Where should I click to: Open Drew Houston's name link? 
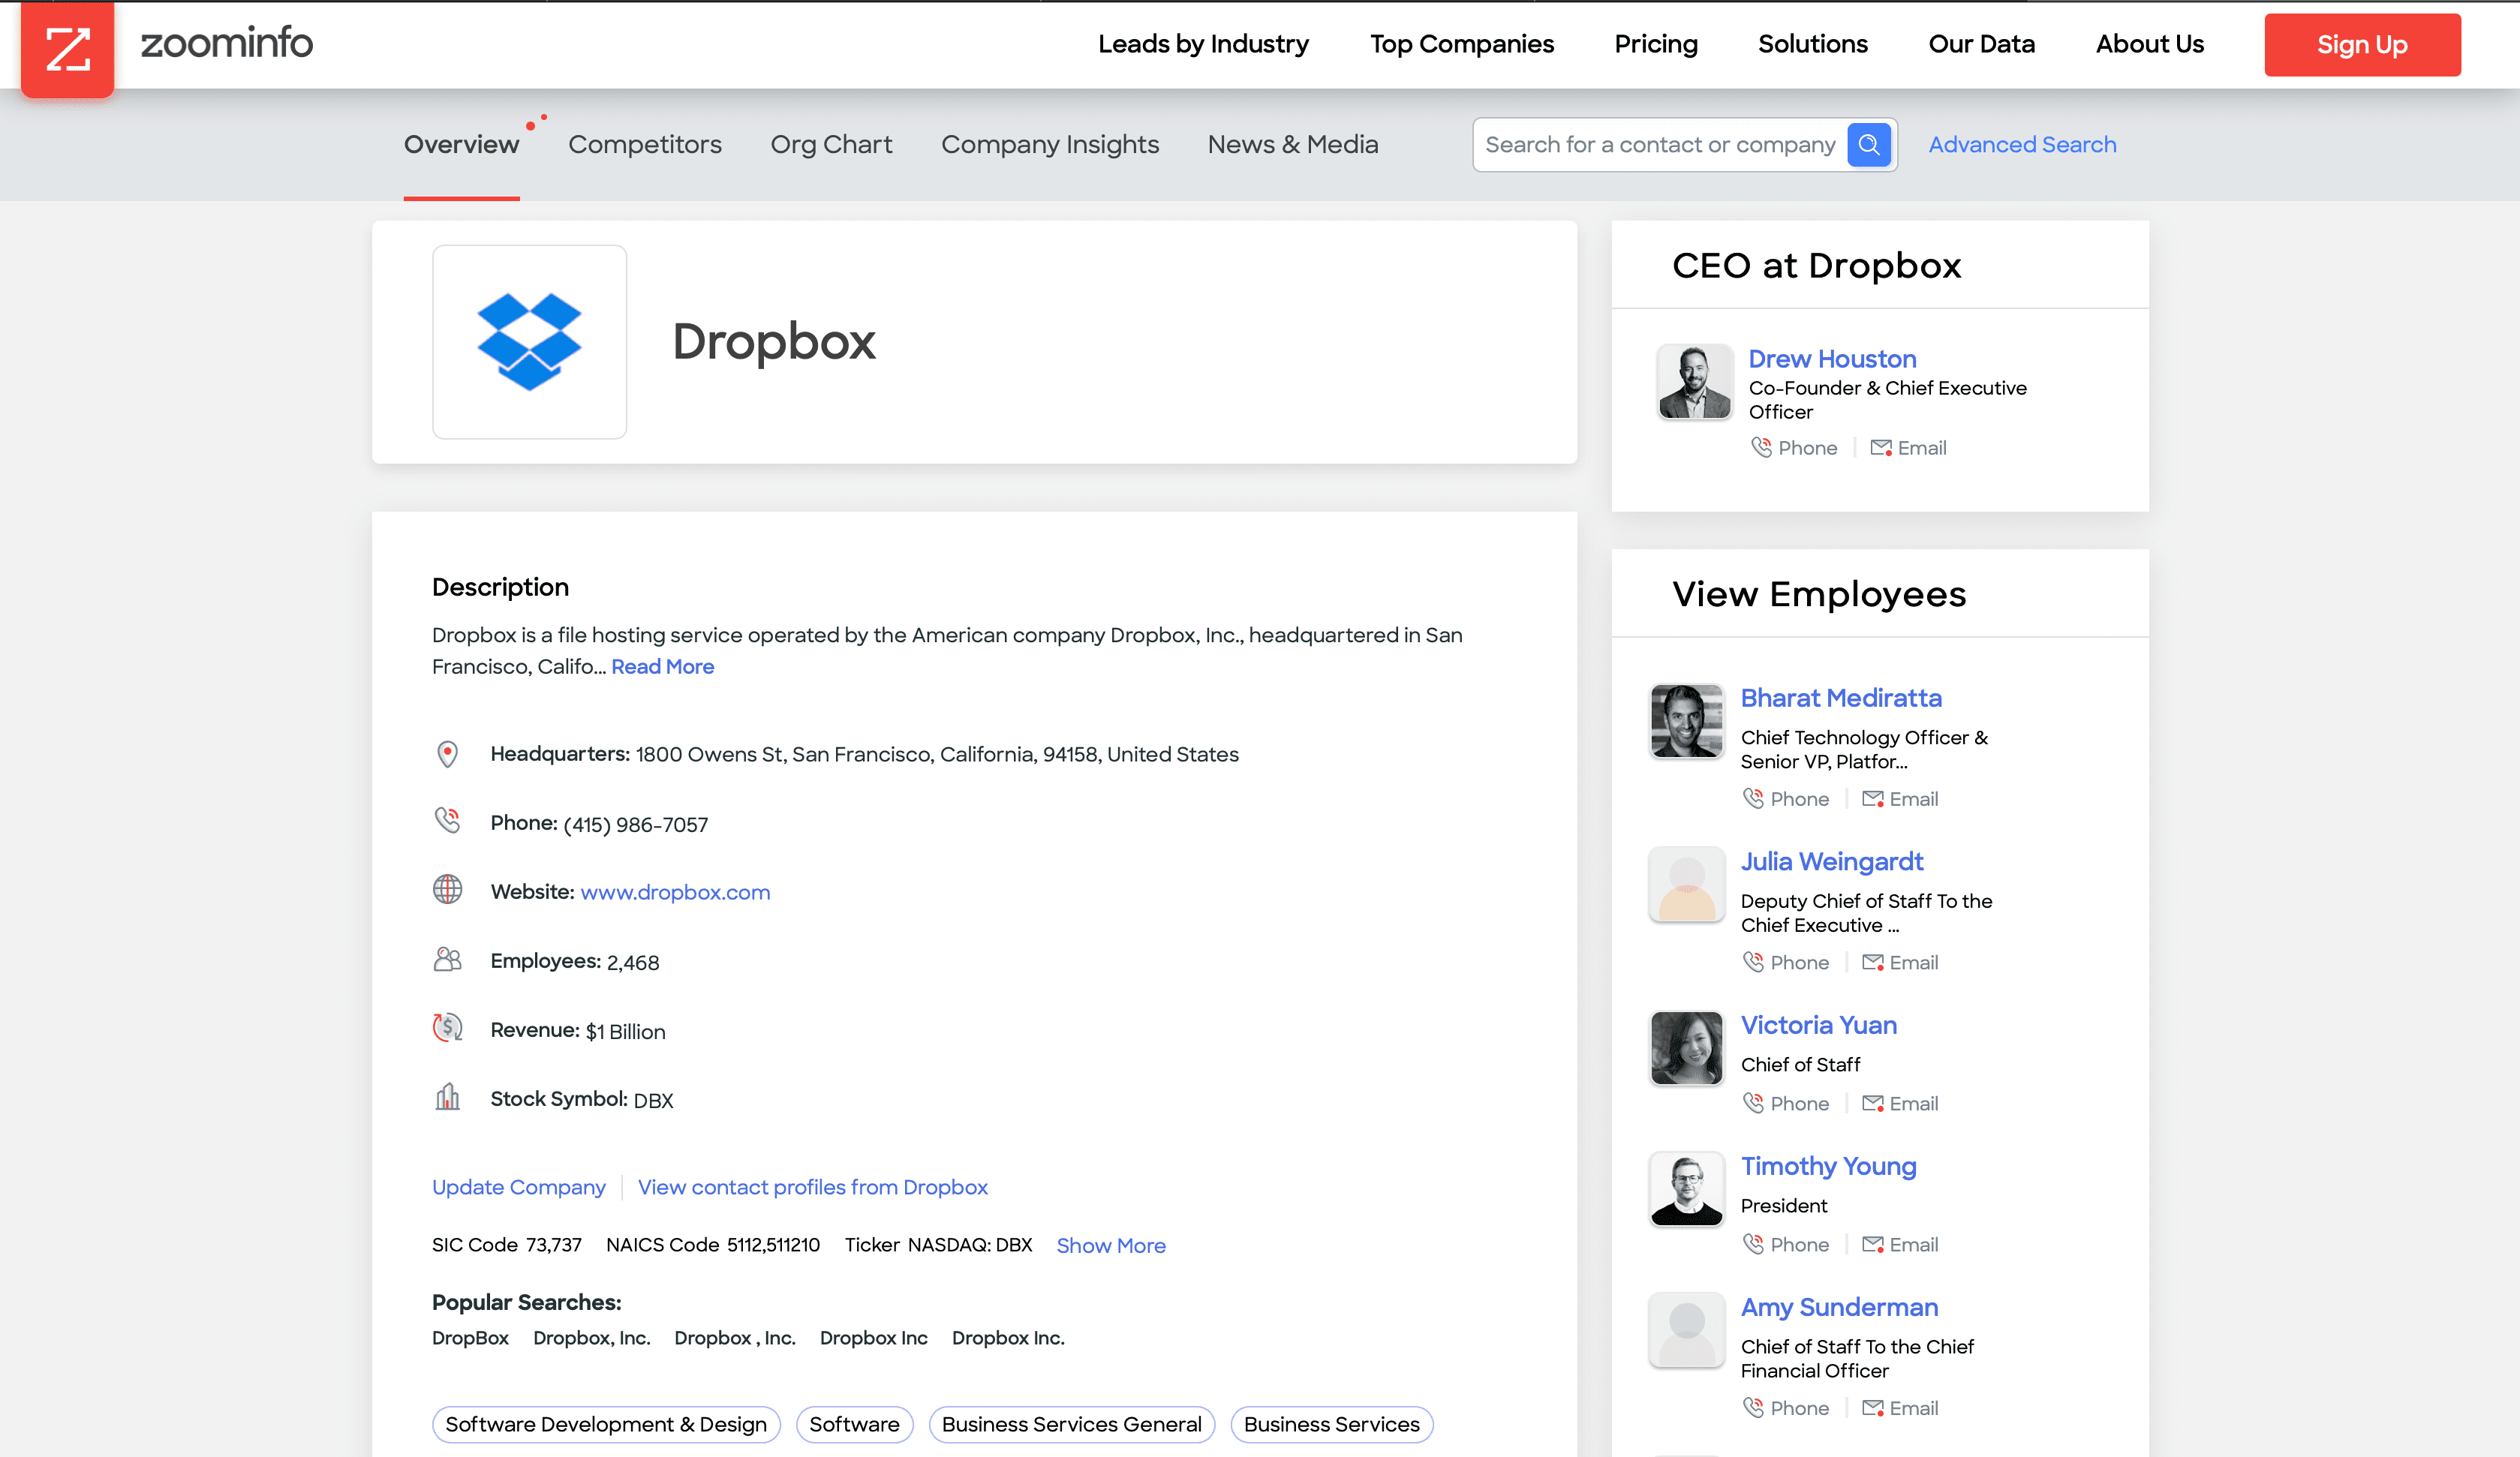[x=1832, y=358]
